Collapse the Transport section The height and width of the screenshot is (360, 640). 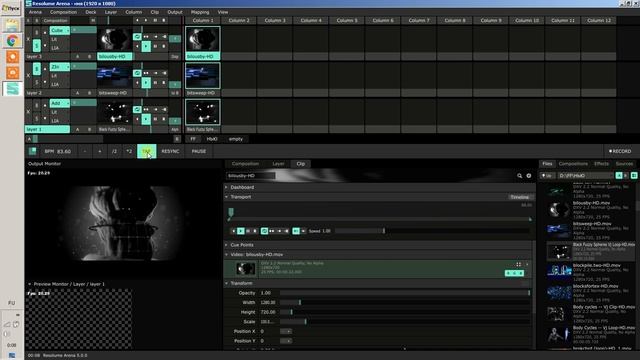click(x=227, y=197)
